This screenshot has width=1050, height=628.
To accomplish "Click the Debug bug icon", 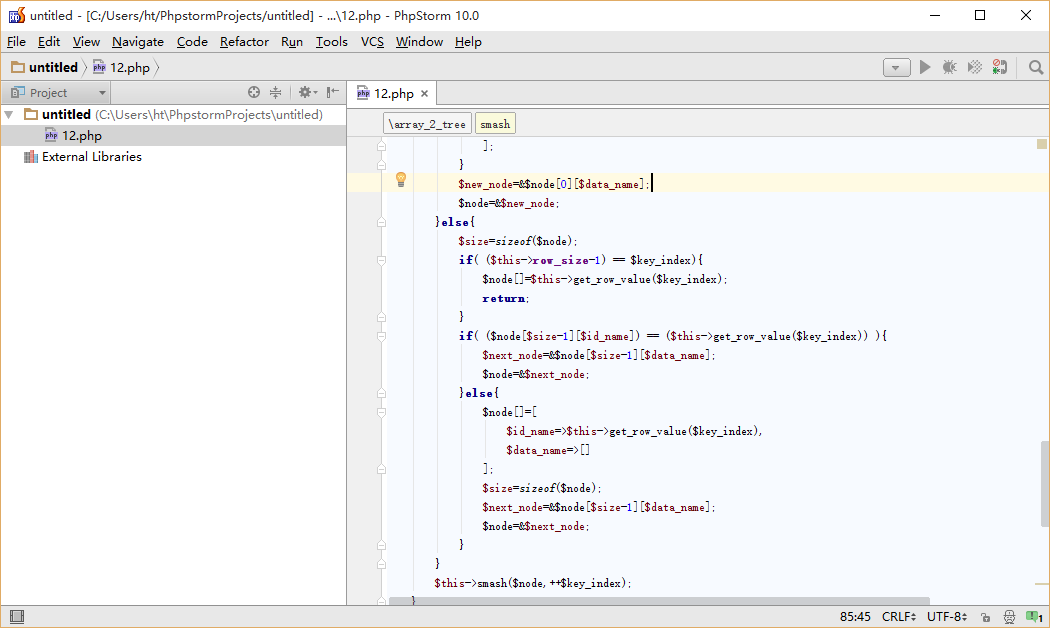I will tap(949, 67).
